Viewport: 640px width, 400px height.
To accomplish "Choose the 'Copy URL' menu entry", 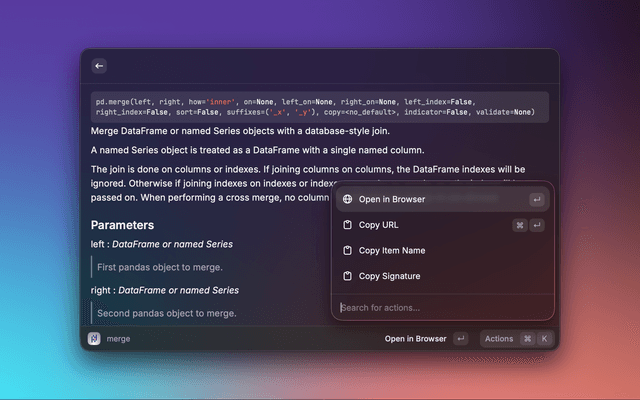I will (378, 225).
